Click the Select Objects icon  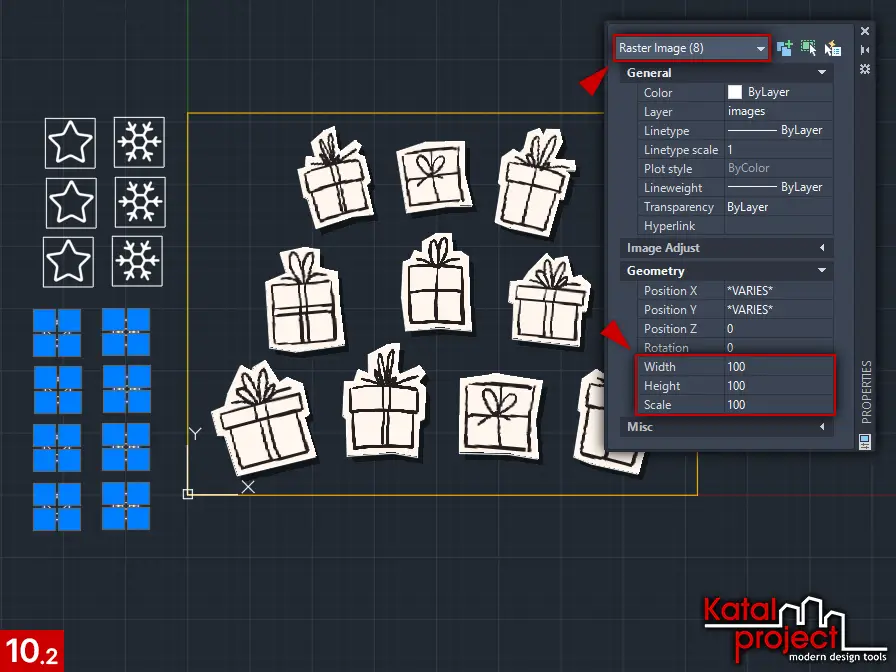(x=808, y=47)
